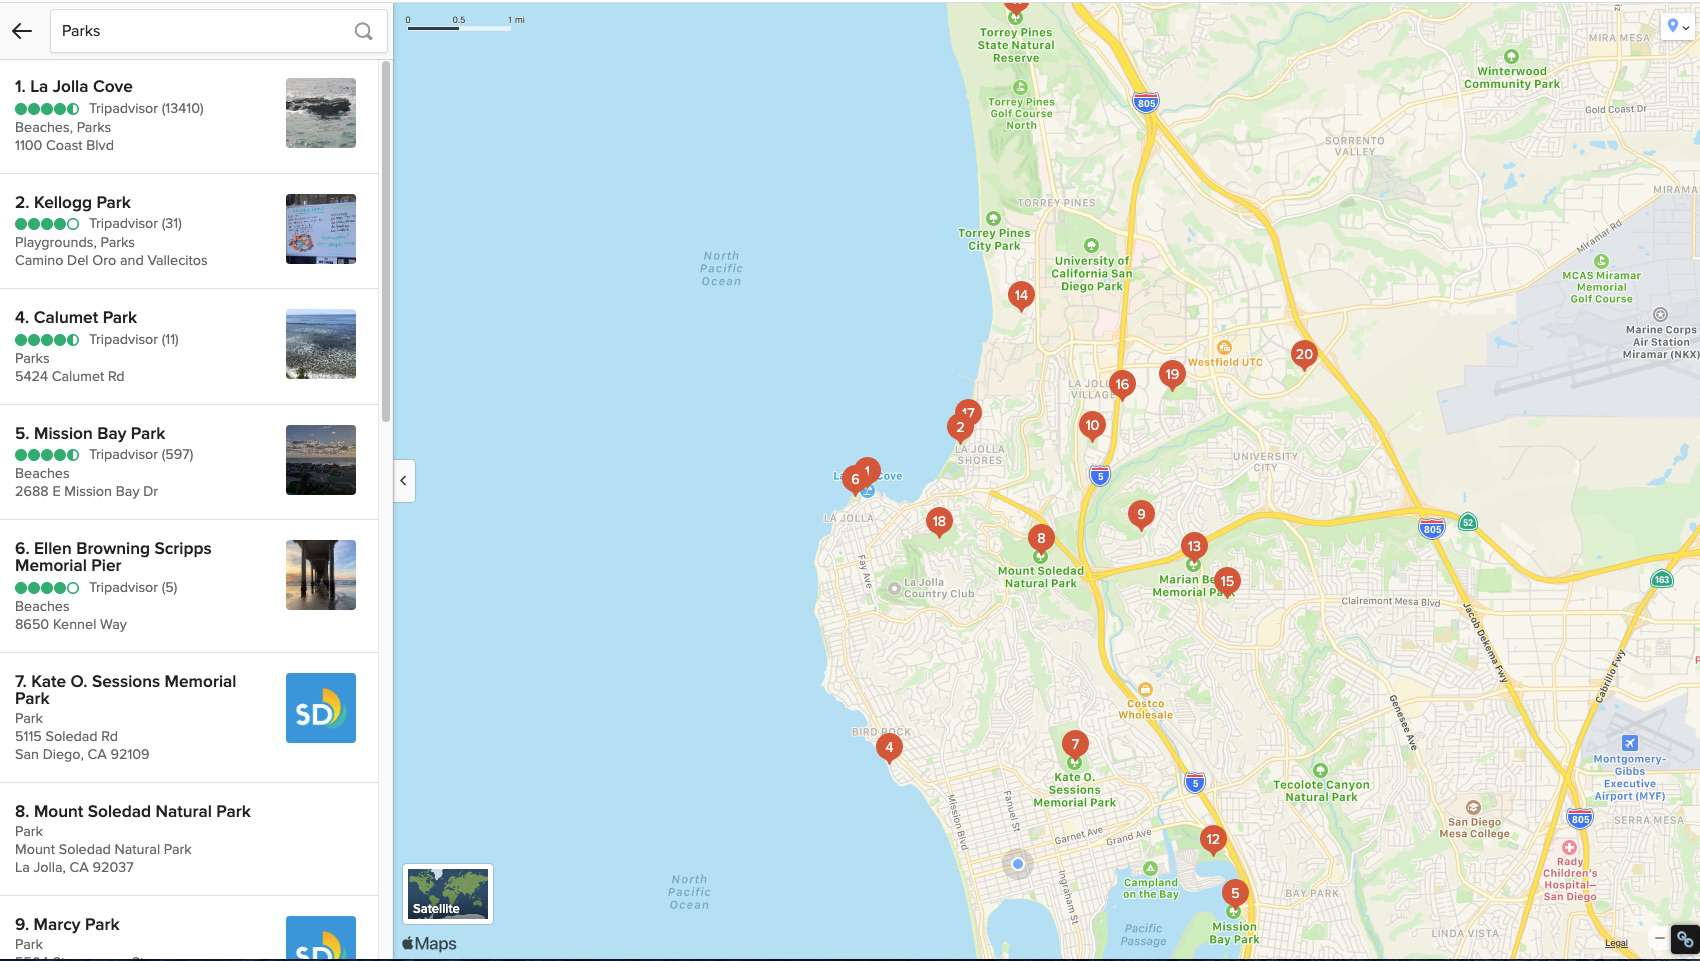Screen dimensions: 1700x961
Task: Open the Kellogg Park result title
Action: (73, 203)
